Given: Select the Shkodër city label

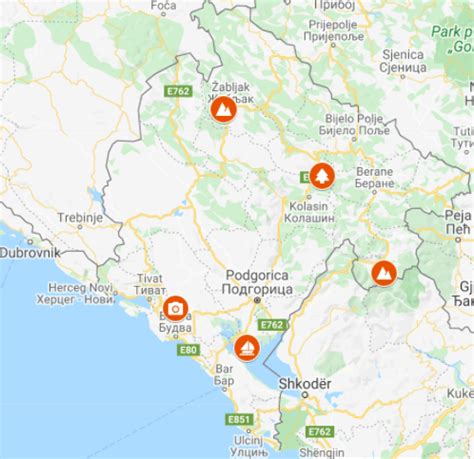Looking at the screenshot, I should [x=305, y=384].
